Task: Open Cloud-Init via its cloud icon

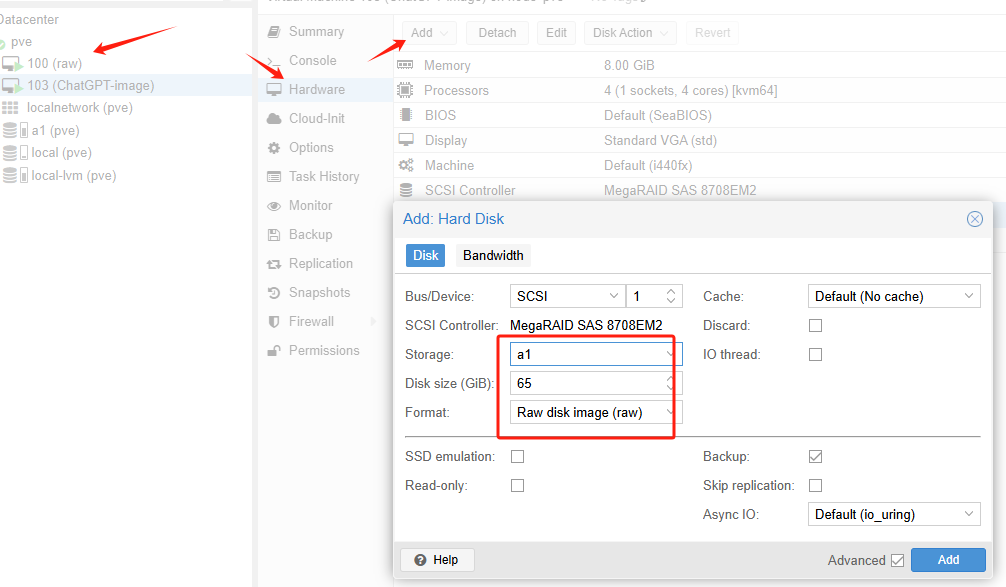Action: click(273, 119)
